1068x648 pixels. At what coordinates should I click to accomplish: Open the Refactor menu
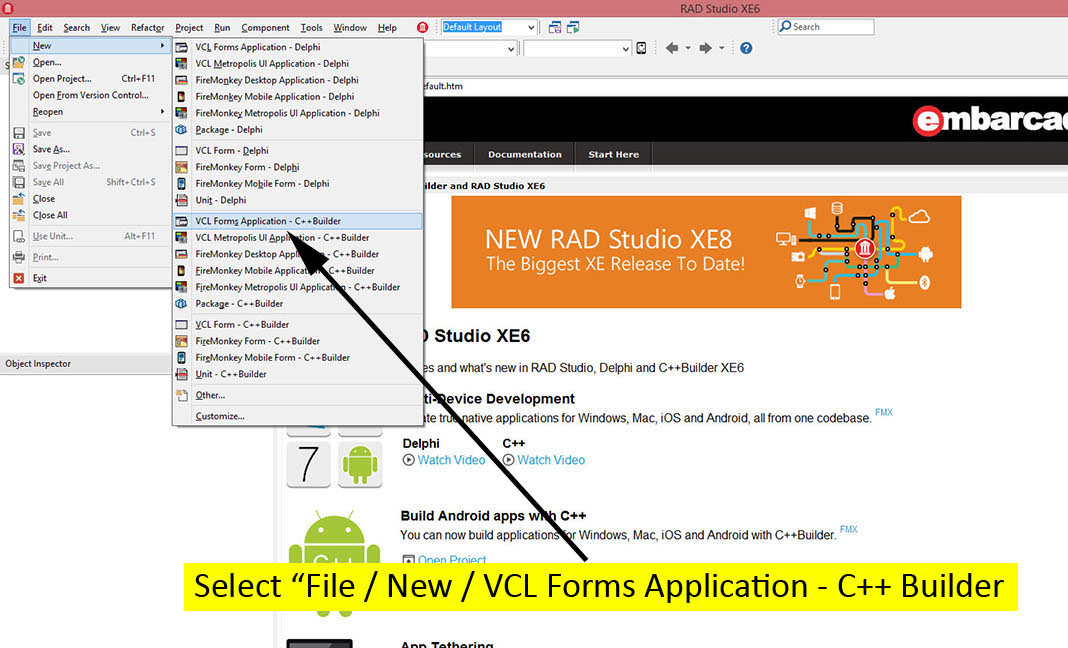147,27
